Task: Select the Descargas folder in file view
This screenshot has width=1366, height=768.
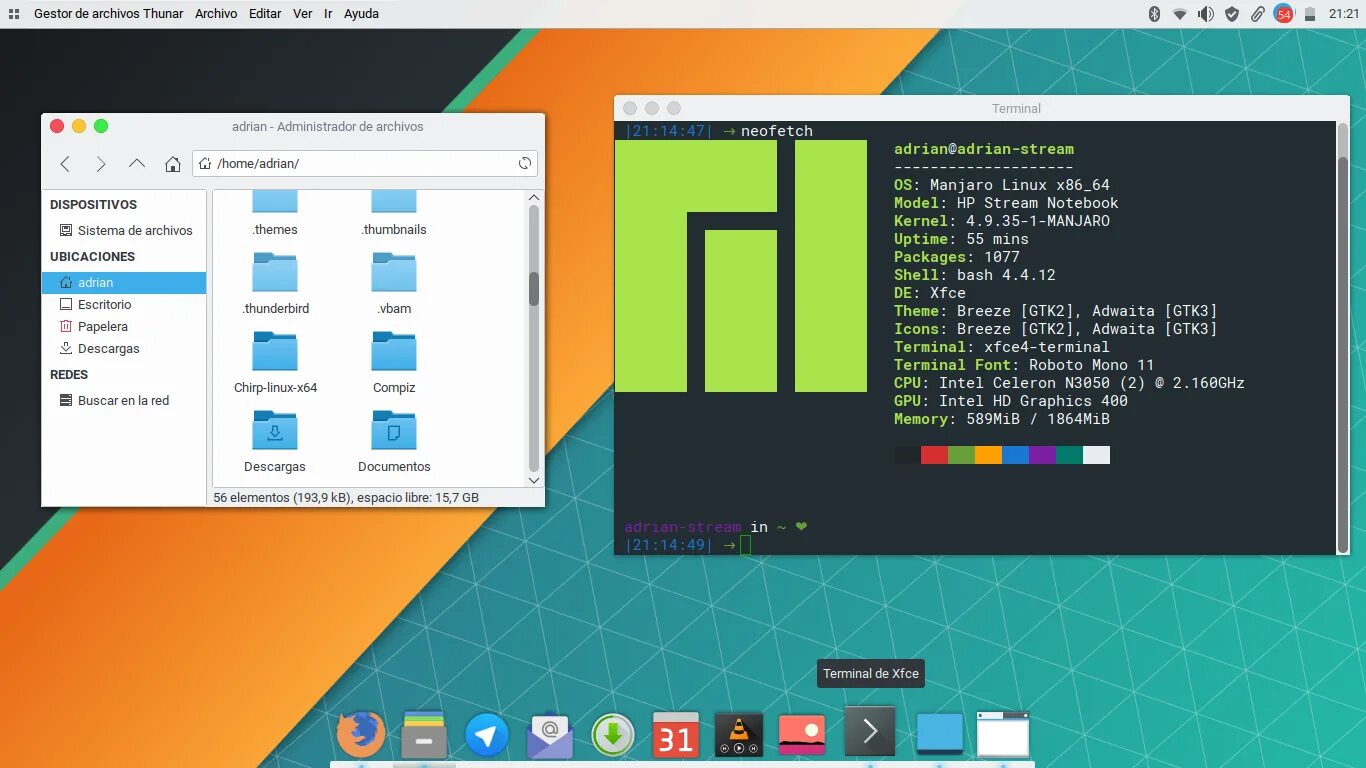Action: [x=275, y=441]
